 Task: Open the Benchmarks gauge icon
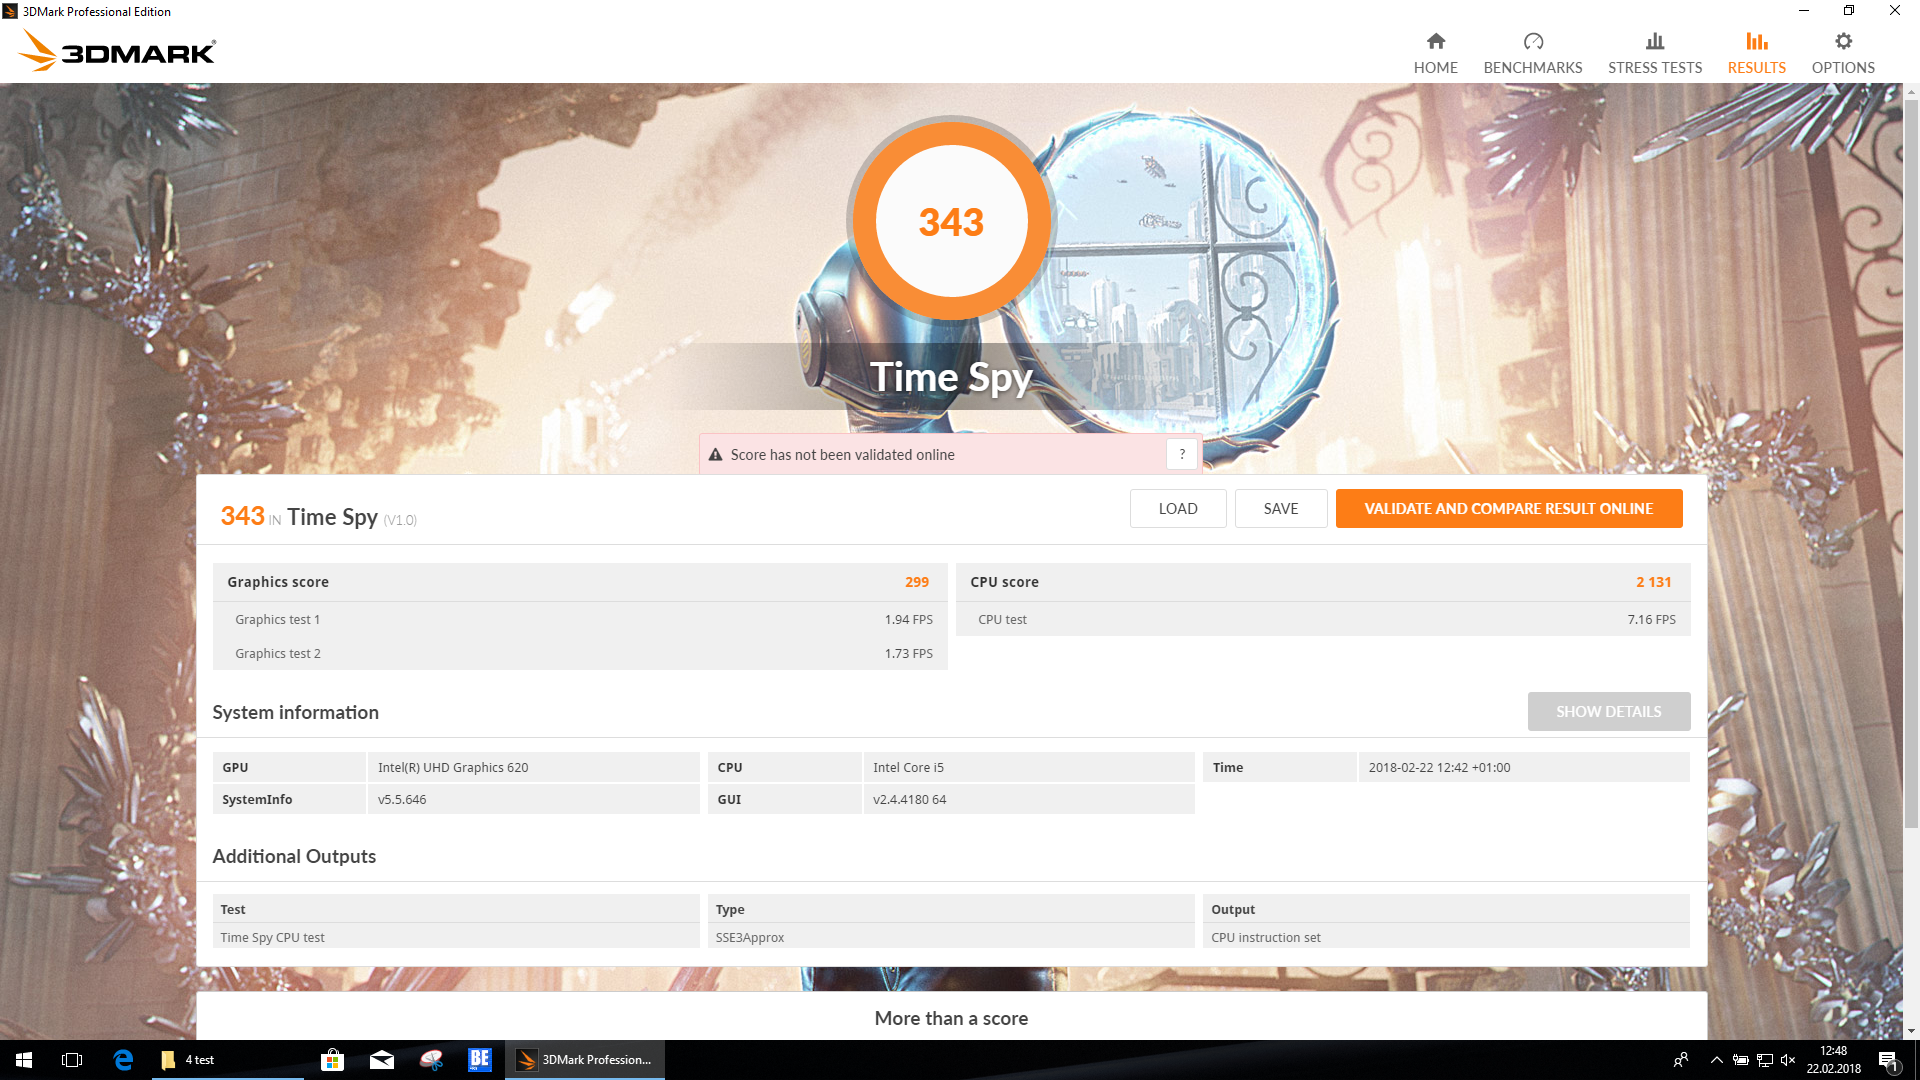(x=1532, y=42)
